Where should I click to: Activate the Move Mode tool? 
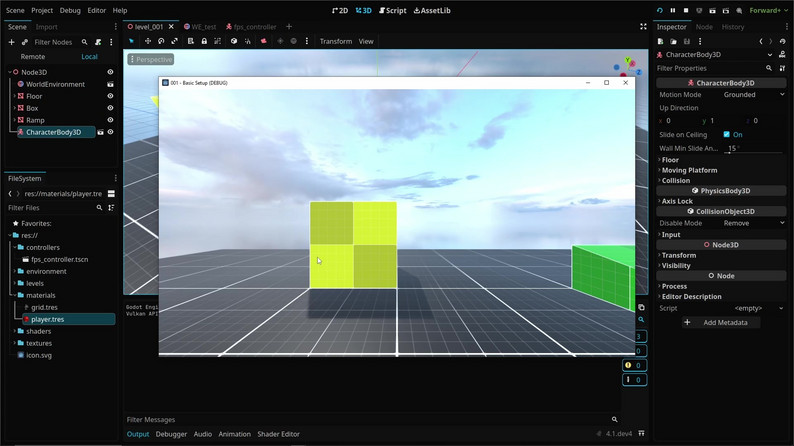click(x=148, y=41)
